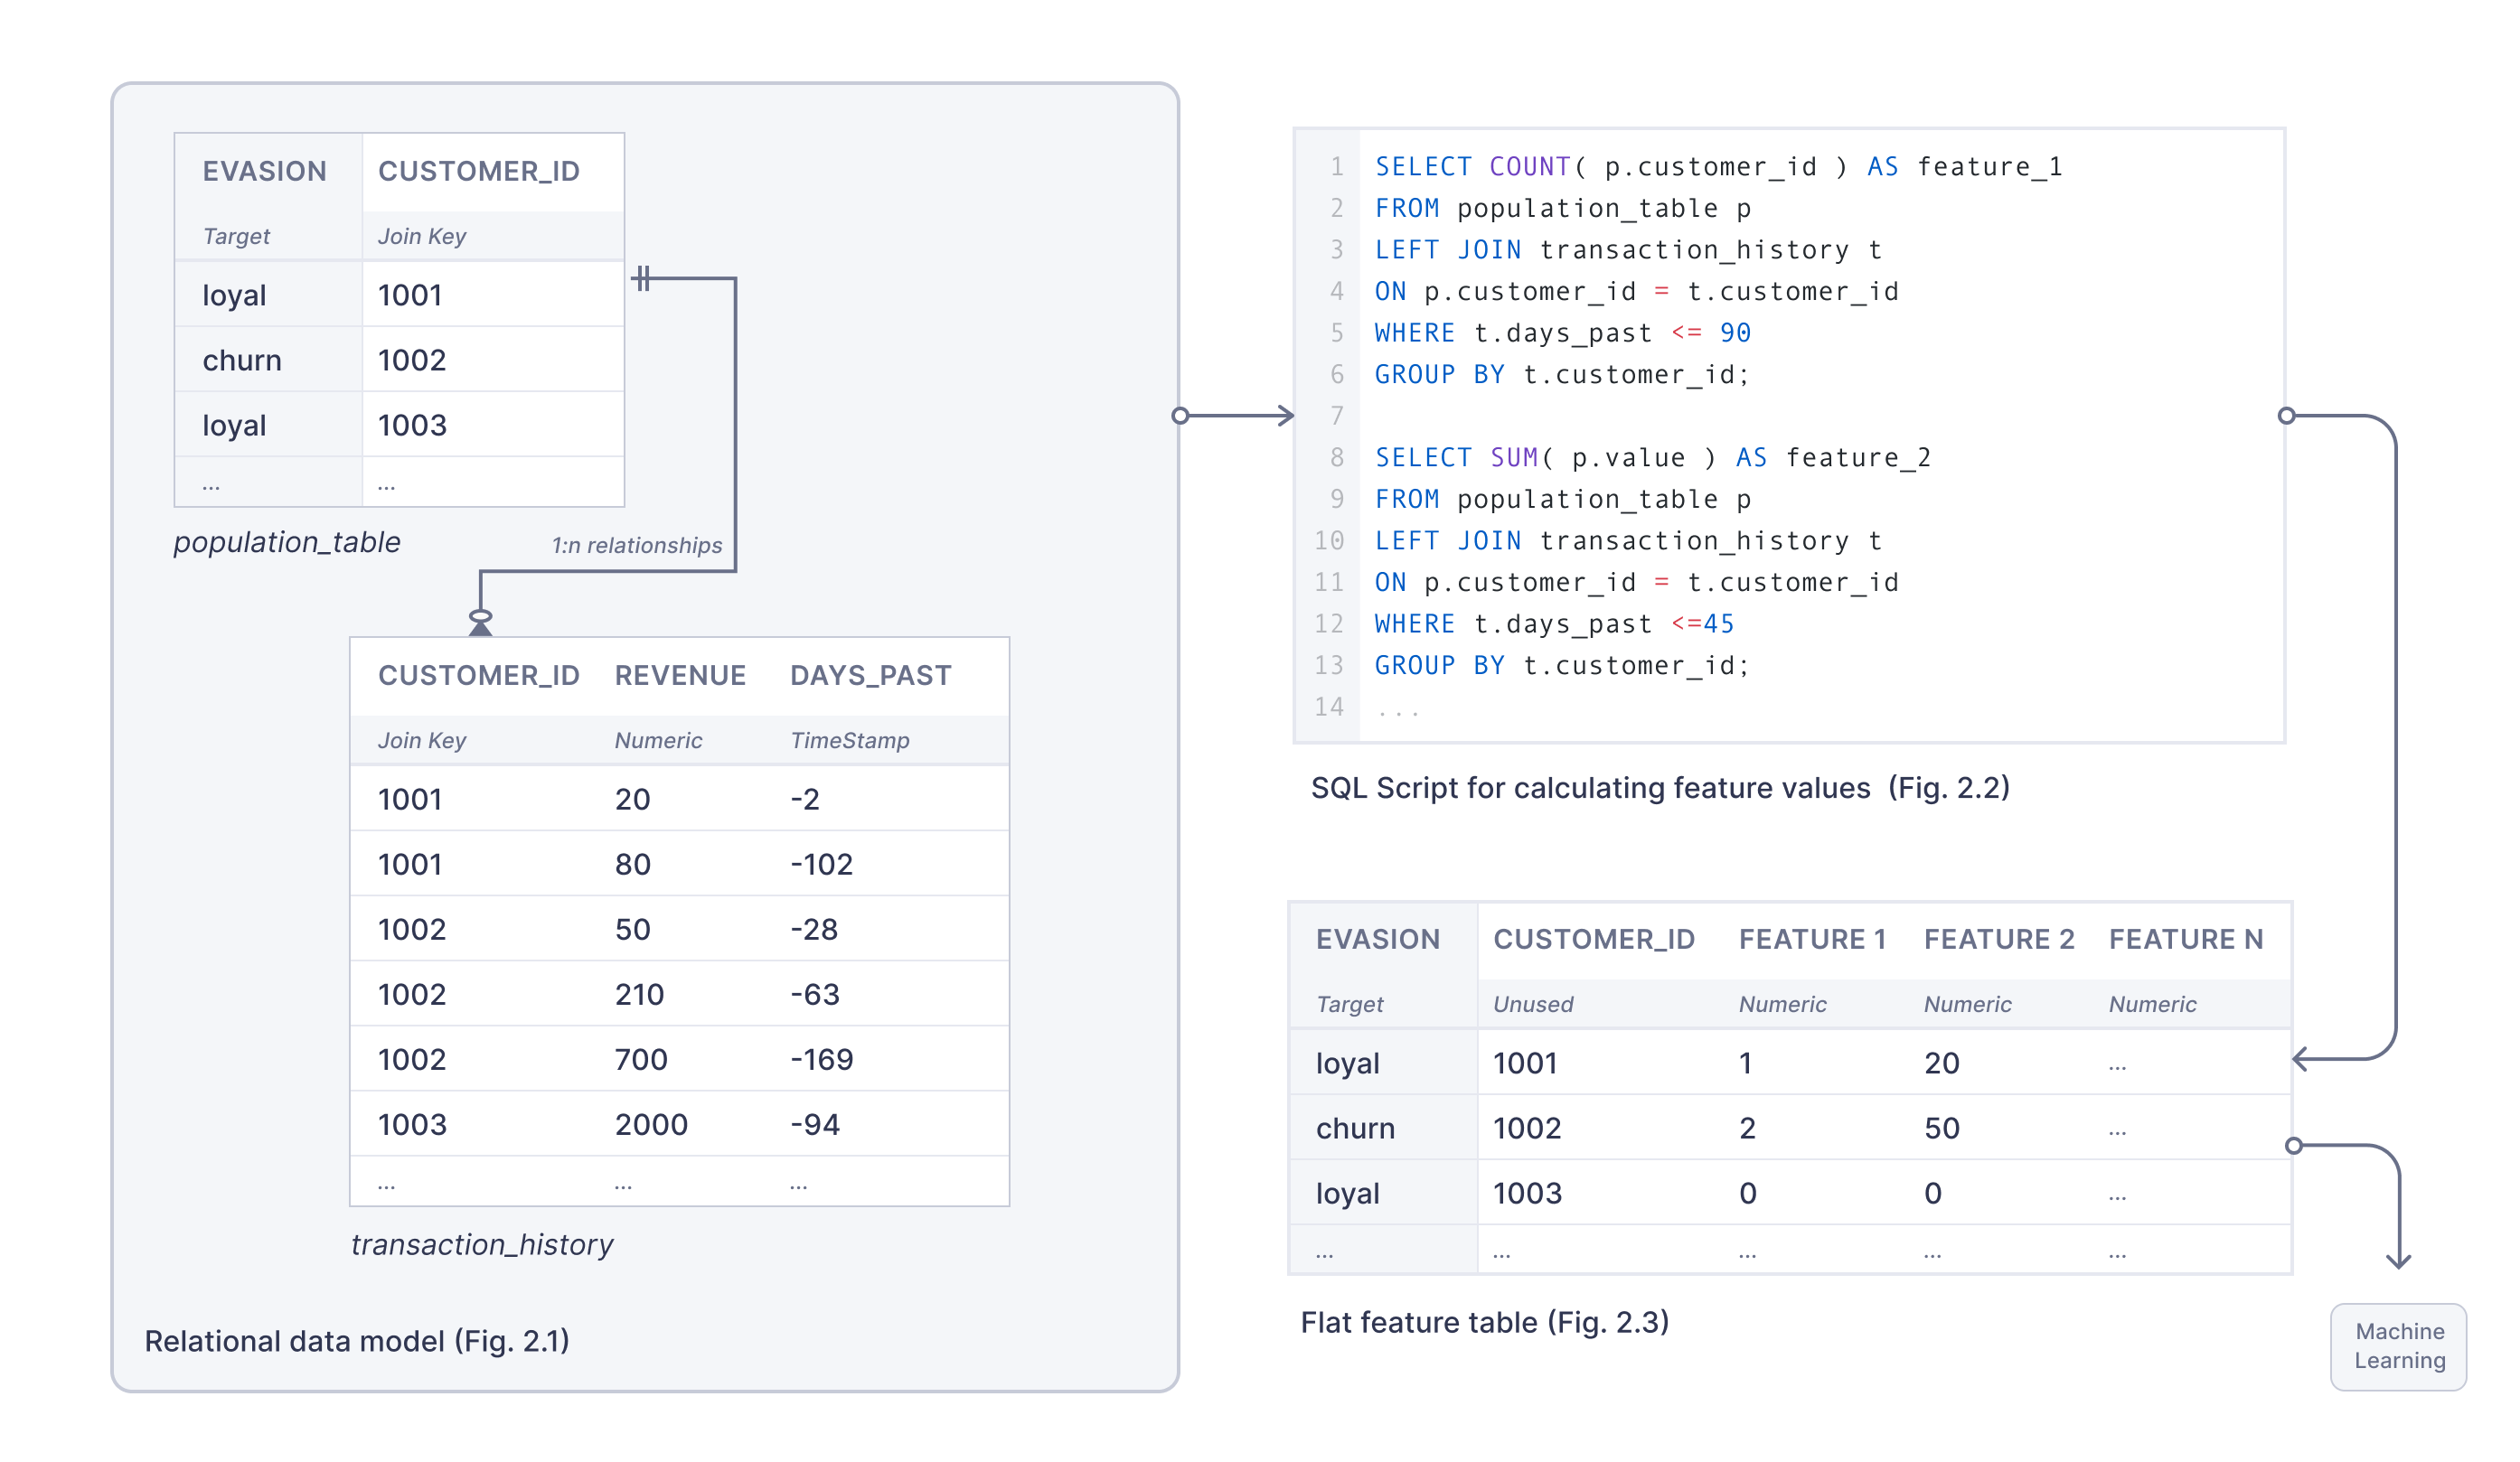This screenshot has height=1462, width=2520.
Task: Click line number 14 in SQL script
Action: coord(1328,706)
